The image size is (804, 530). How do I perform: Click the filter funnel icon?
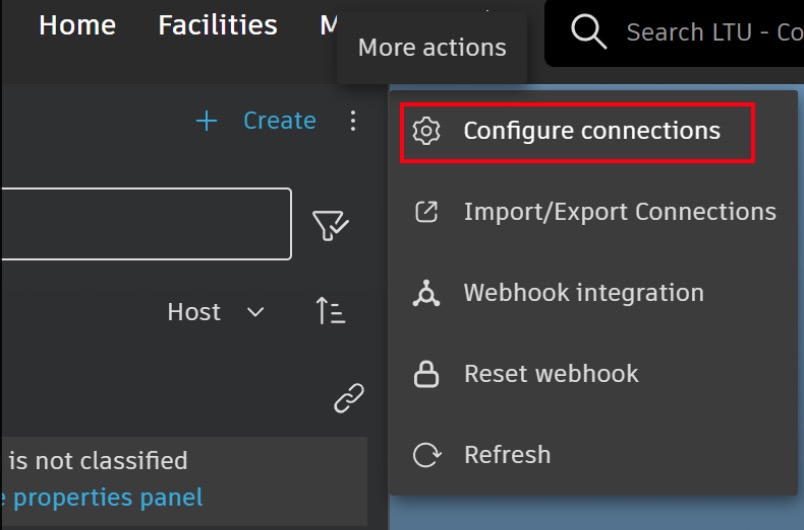coord(330,225)
